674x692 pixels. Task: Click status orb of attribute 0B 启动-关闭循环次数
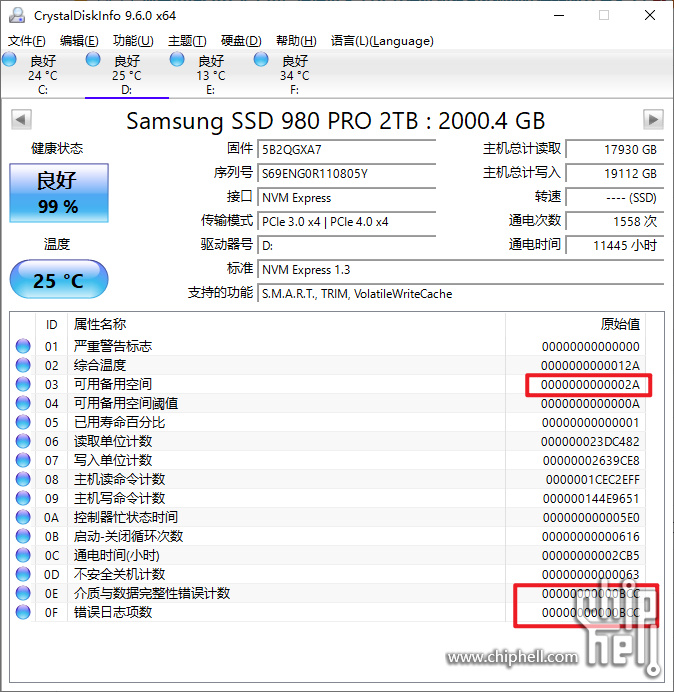coord(23,536)
